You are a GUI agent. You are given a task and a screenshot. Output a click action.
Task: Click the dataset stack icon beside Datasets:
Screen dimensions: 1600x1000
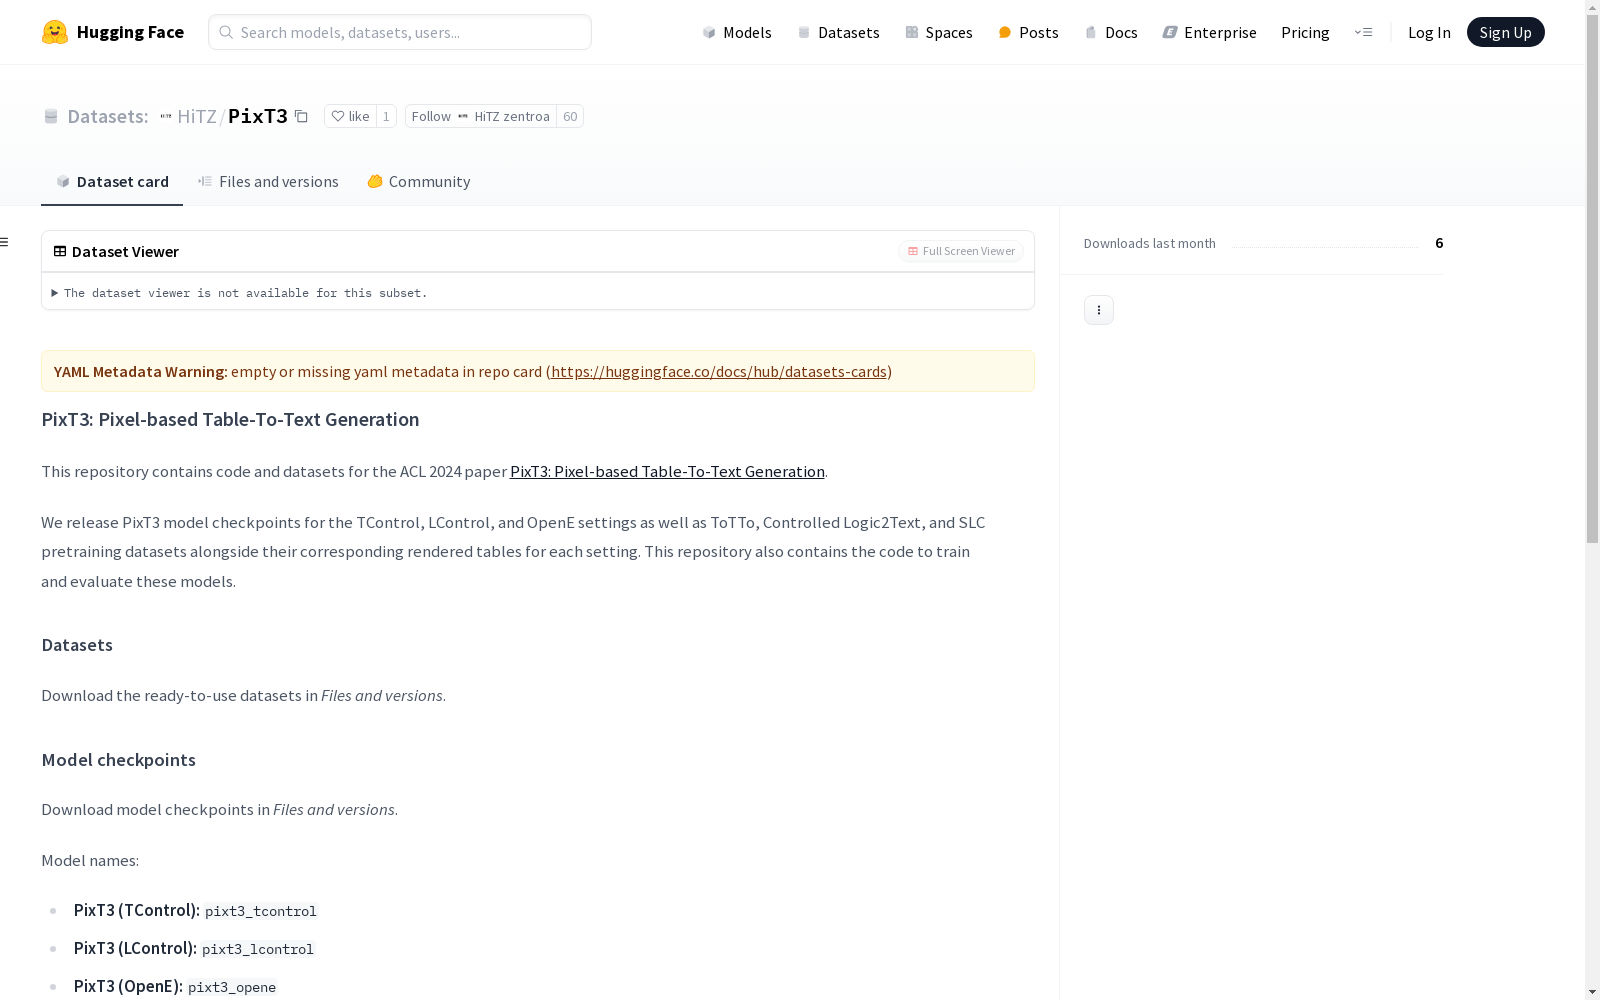click(x=51, y=116)
